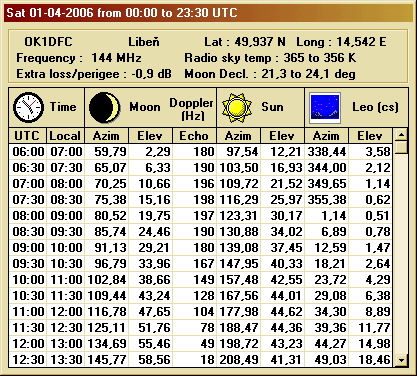Screen dimensions: 417x376
Task: Click Moon elevation value 58,56
Action: click(x=151, y=360)
